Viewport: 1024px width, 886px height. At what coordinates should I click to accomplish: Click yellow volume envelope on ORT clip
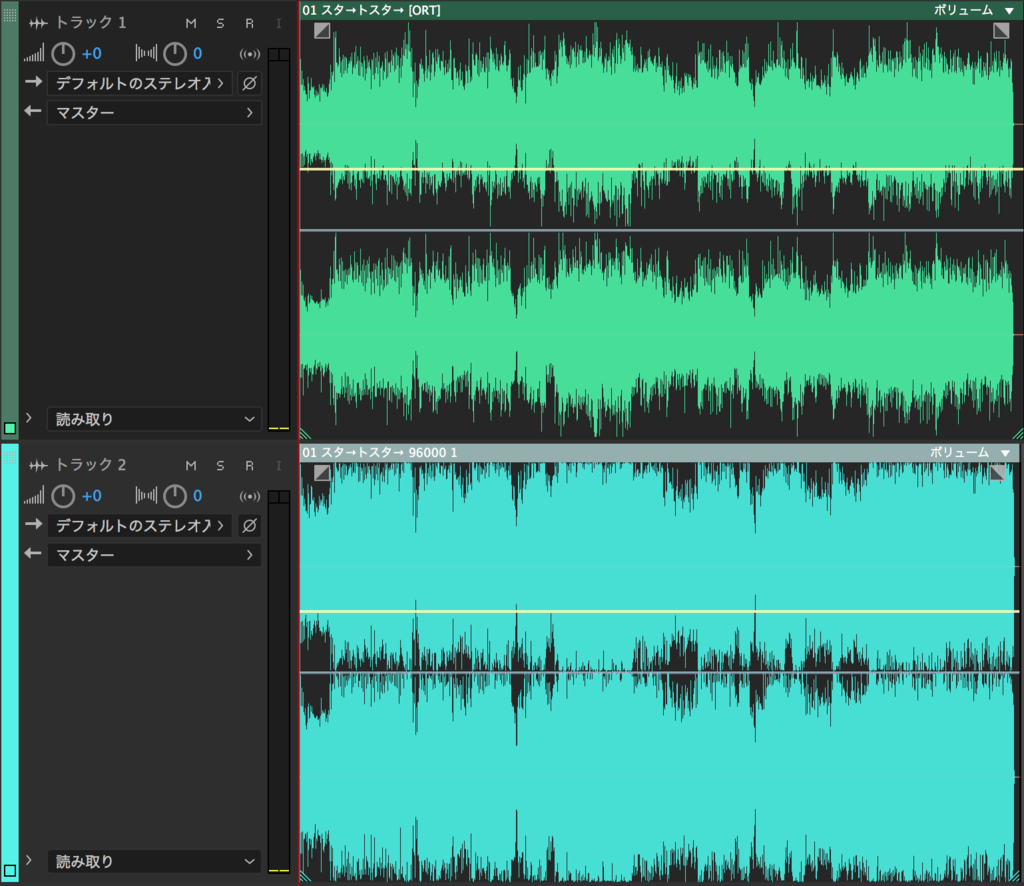pos(661,169)
